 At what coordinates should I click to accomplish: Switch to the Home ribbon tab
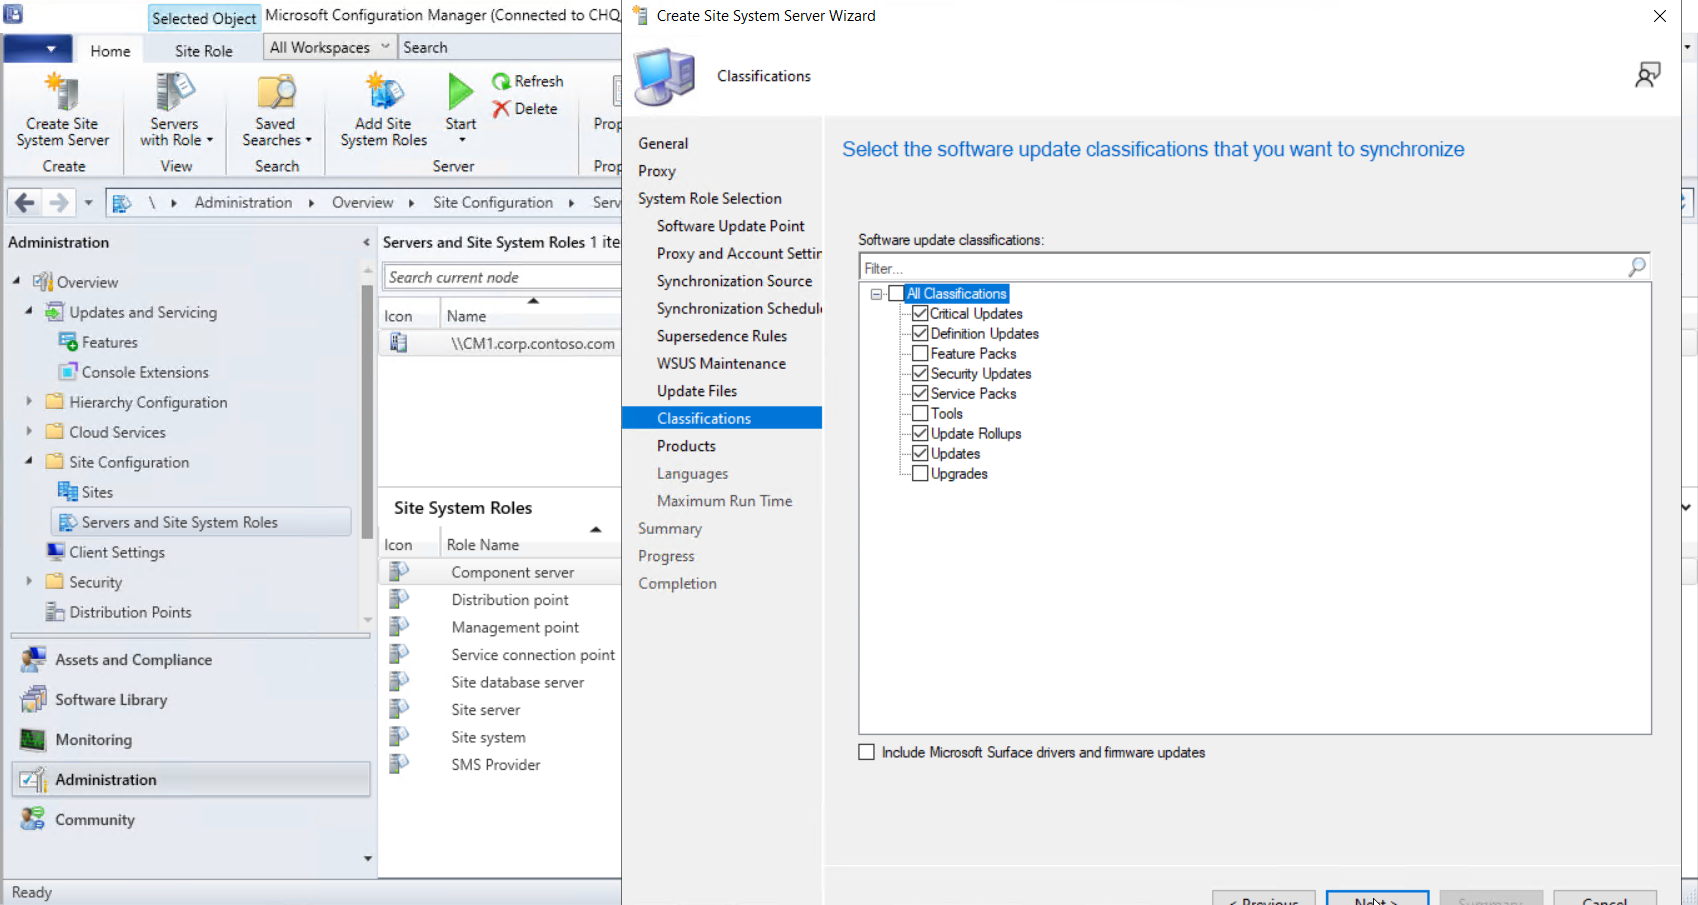(x=110, y=51)
